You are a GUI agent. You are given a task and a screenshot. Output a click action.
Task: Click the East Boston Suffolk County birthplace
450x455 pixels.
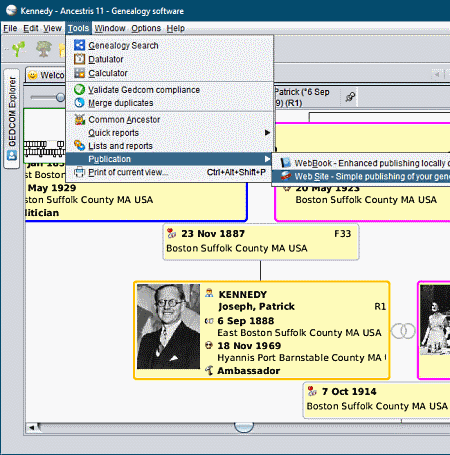point(299,333)
